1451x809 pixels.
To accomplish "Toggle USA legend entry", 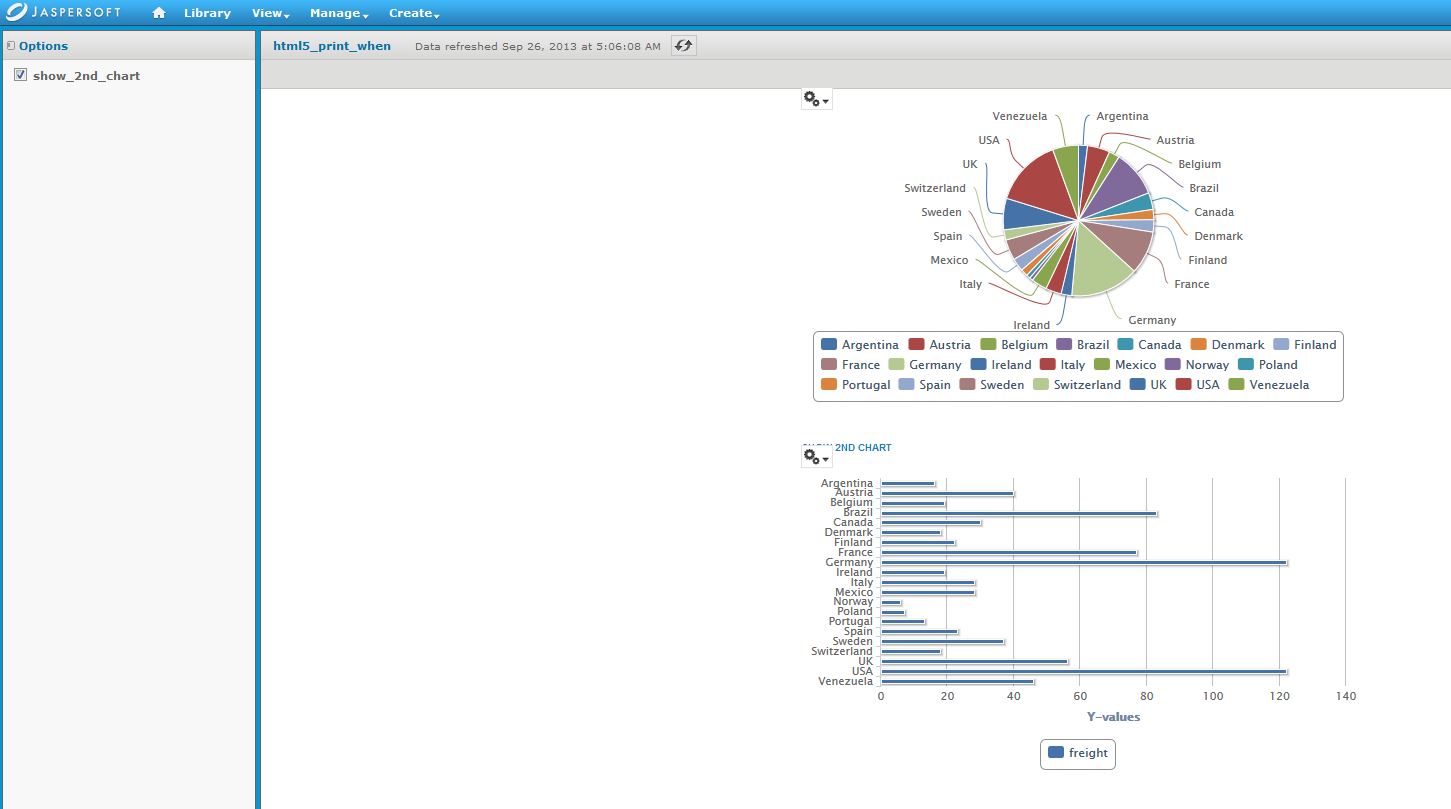I will (x=1198, y=384).
